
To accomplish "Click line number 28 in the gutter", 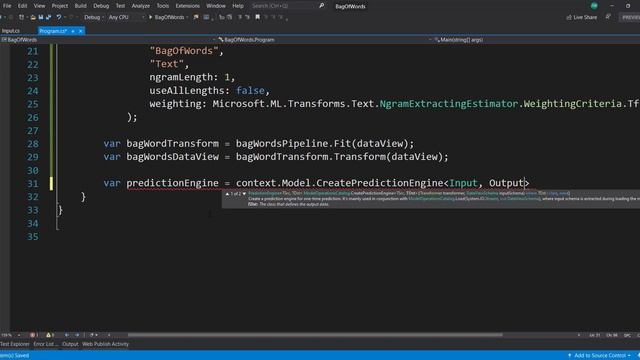I will click(x=33, y=144).
